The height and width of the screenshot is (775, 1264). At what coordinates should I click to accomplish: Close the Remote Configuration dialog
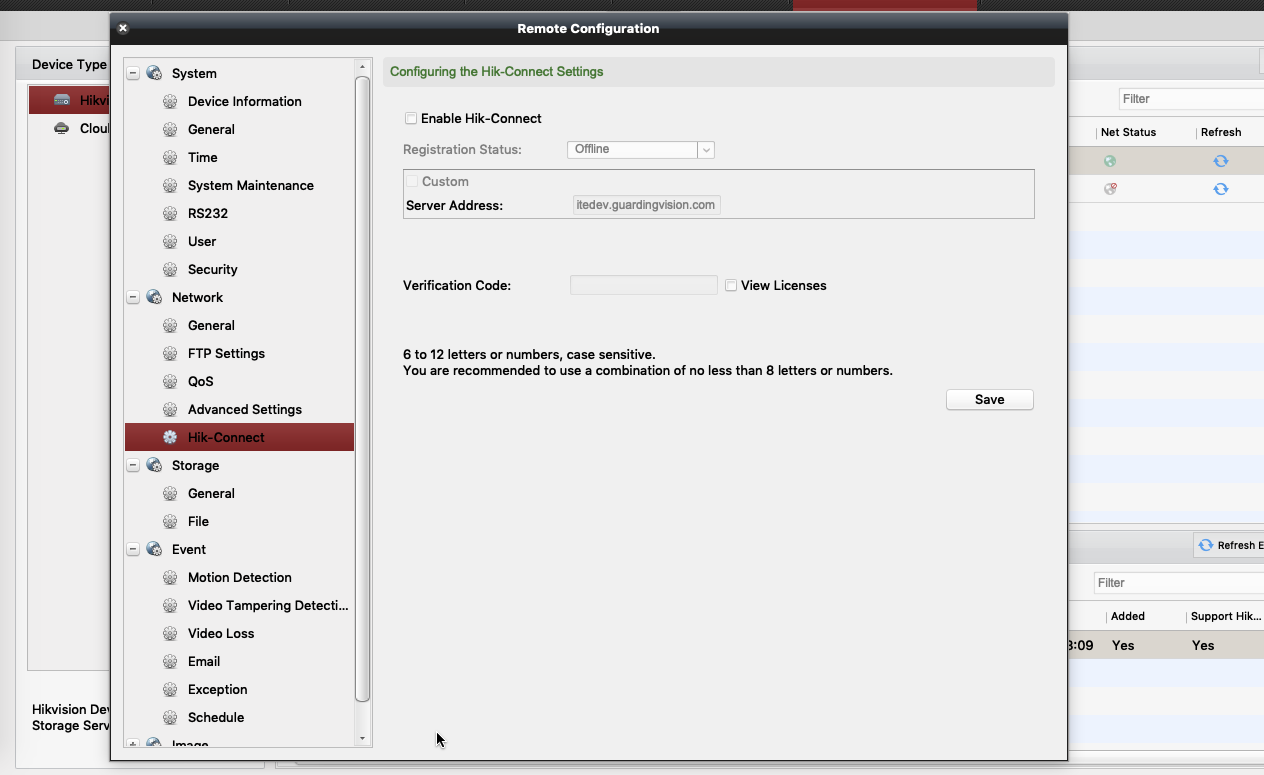pos(123,28)
